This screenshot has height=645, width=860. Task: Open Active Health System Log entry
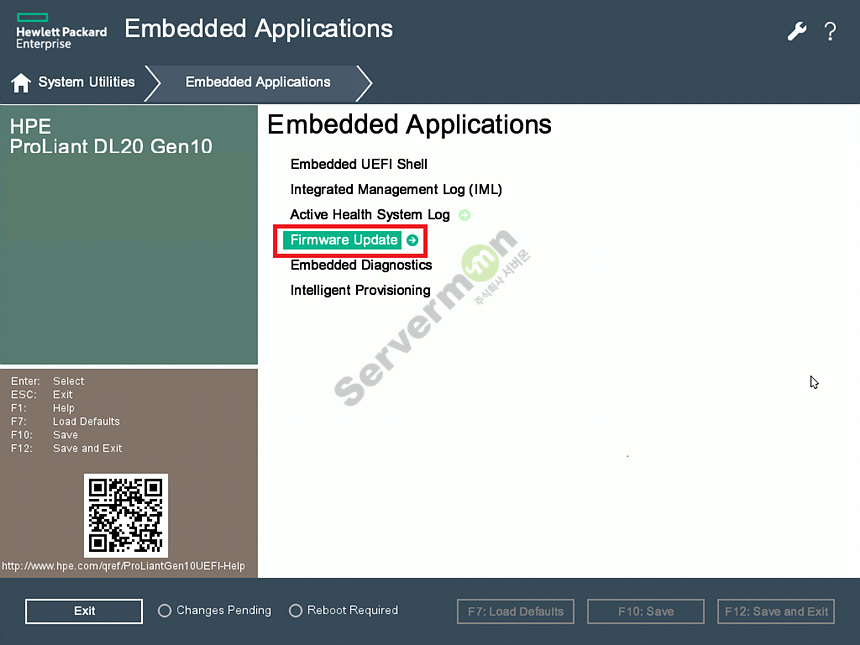[370, 214]
